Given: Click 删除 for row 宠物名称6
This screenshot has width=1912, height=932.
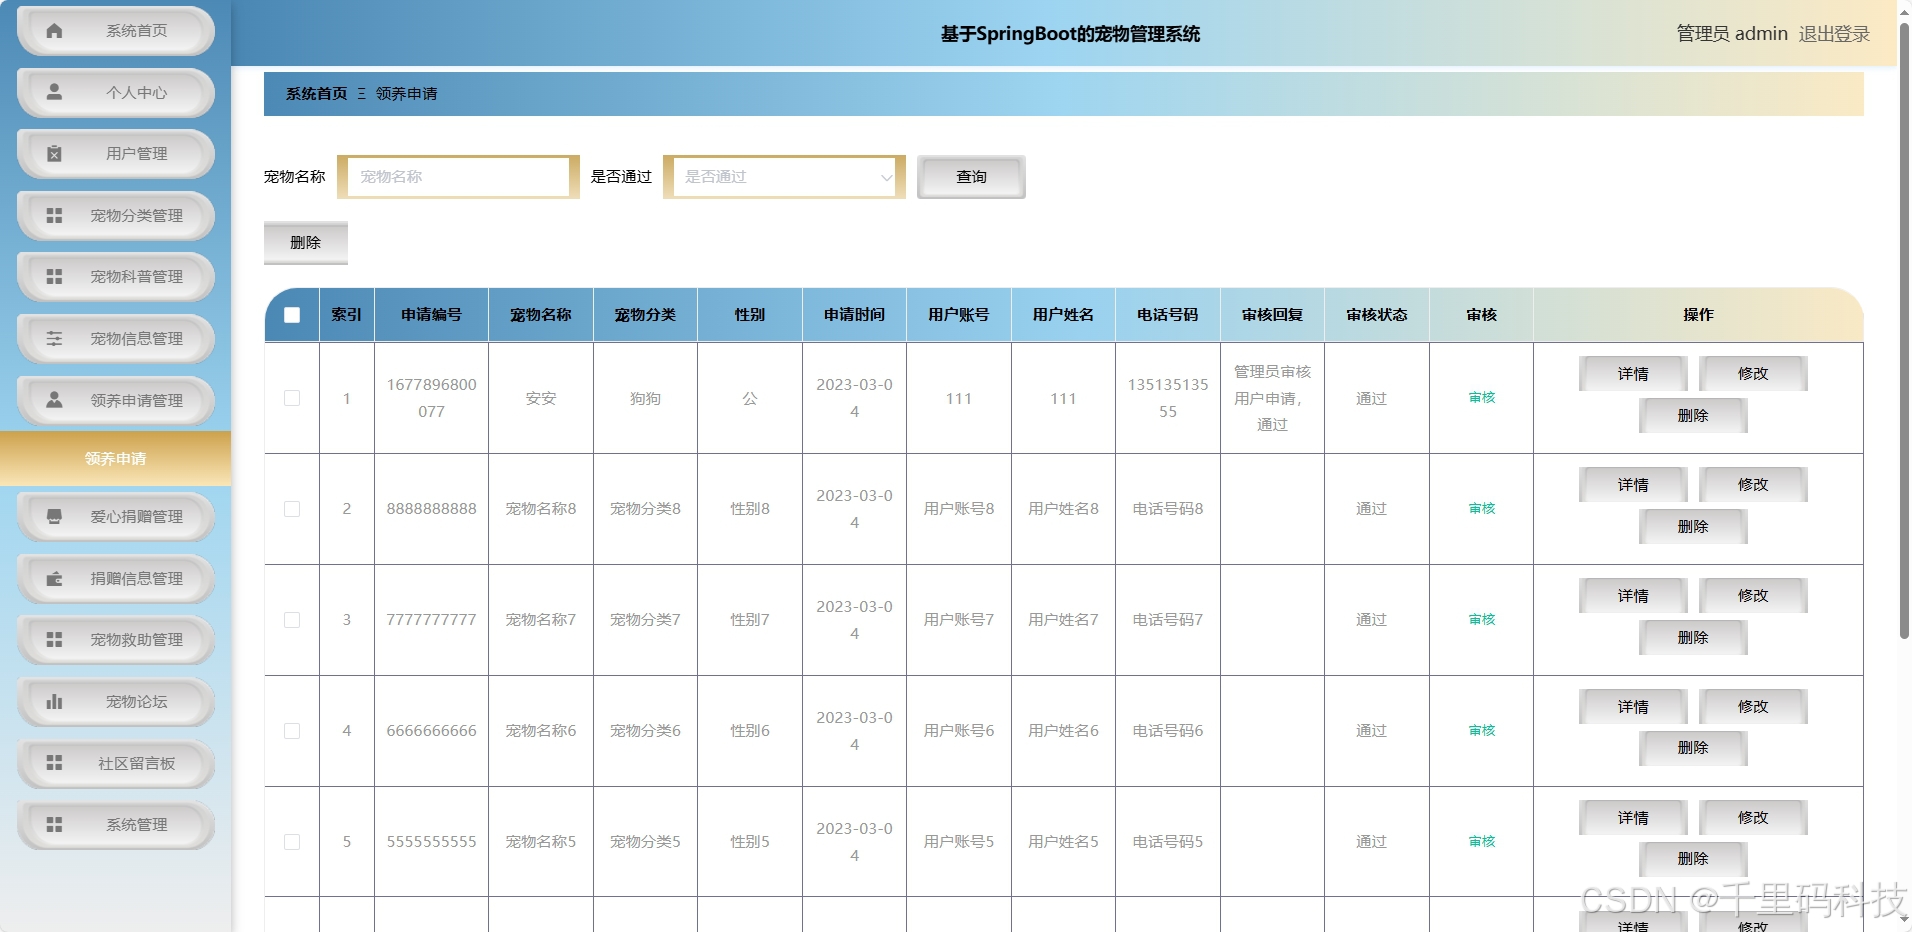Looking at the screenshot, I should (1693, 748).
